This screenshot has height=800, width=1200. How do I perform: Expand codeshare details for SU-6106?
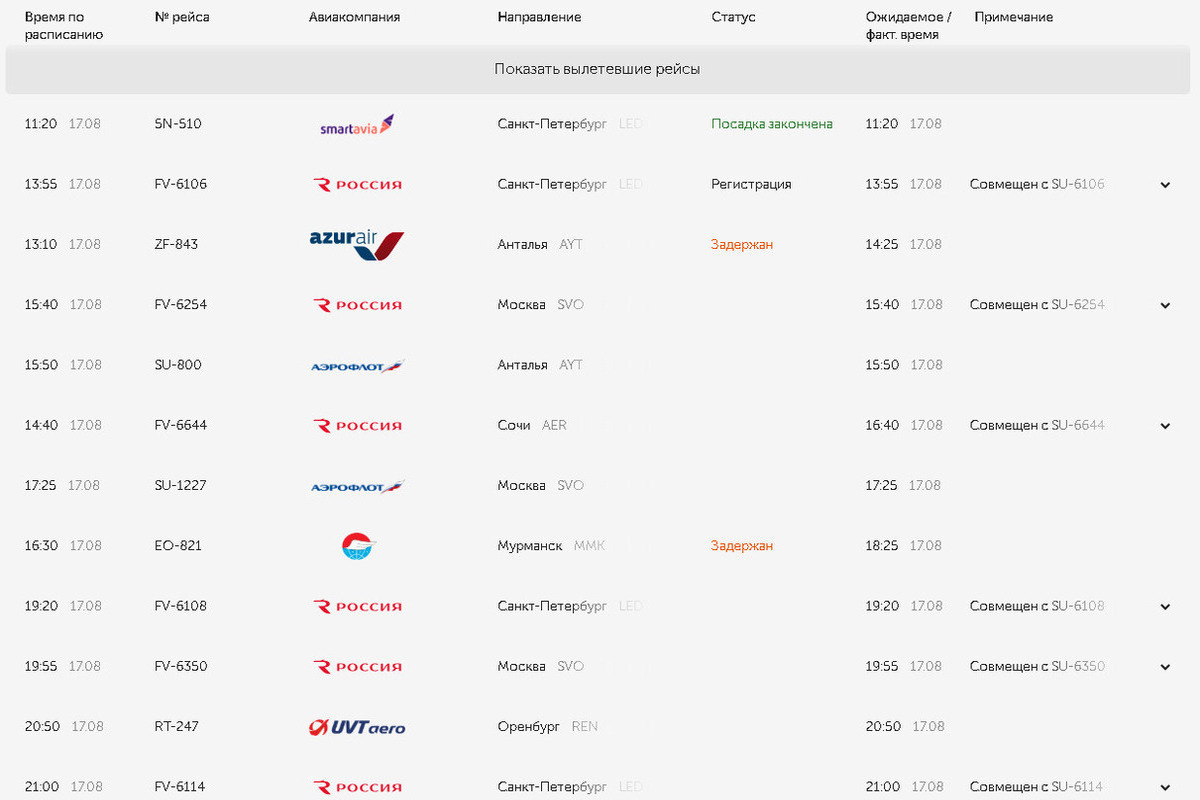(1165, 185)
